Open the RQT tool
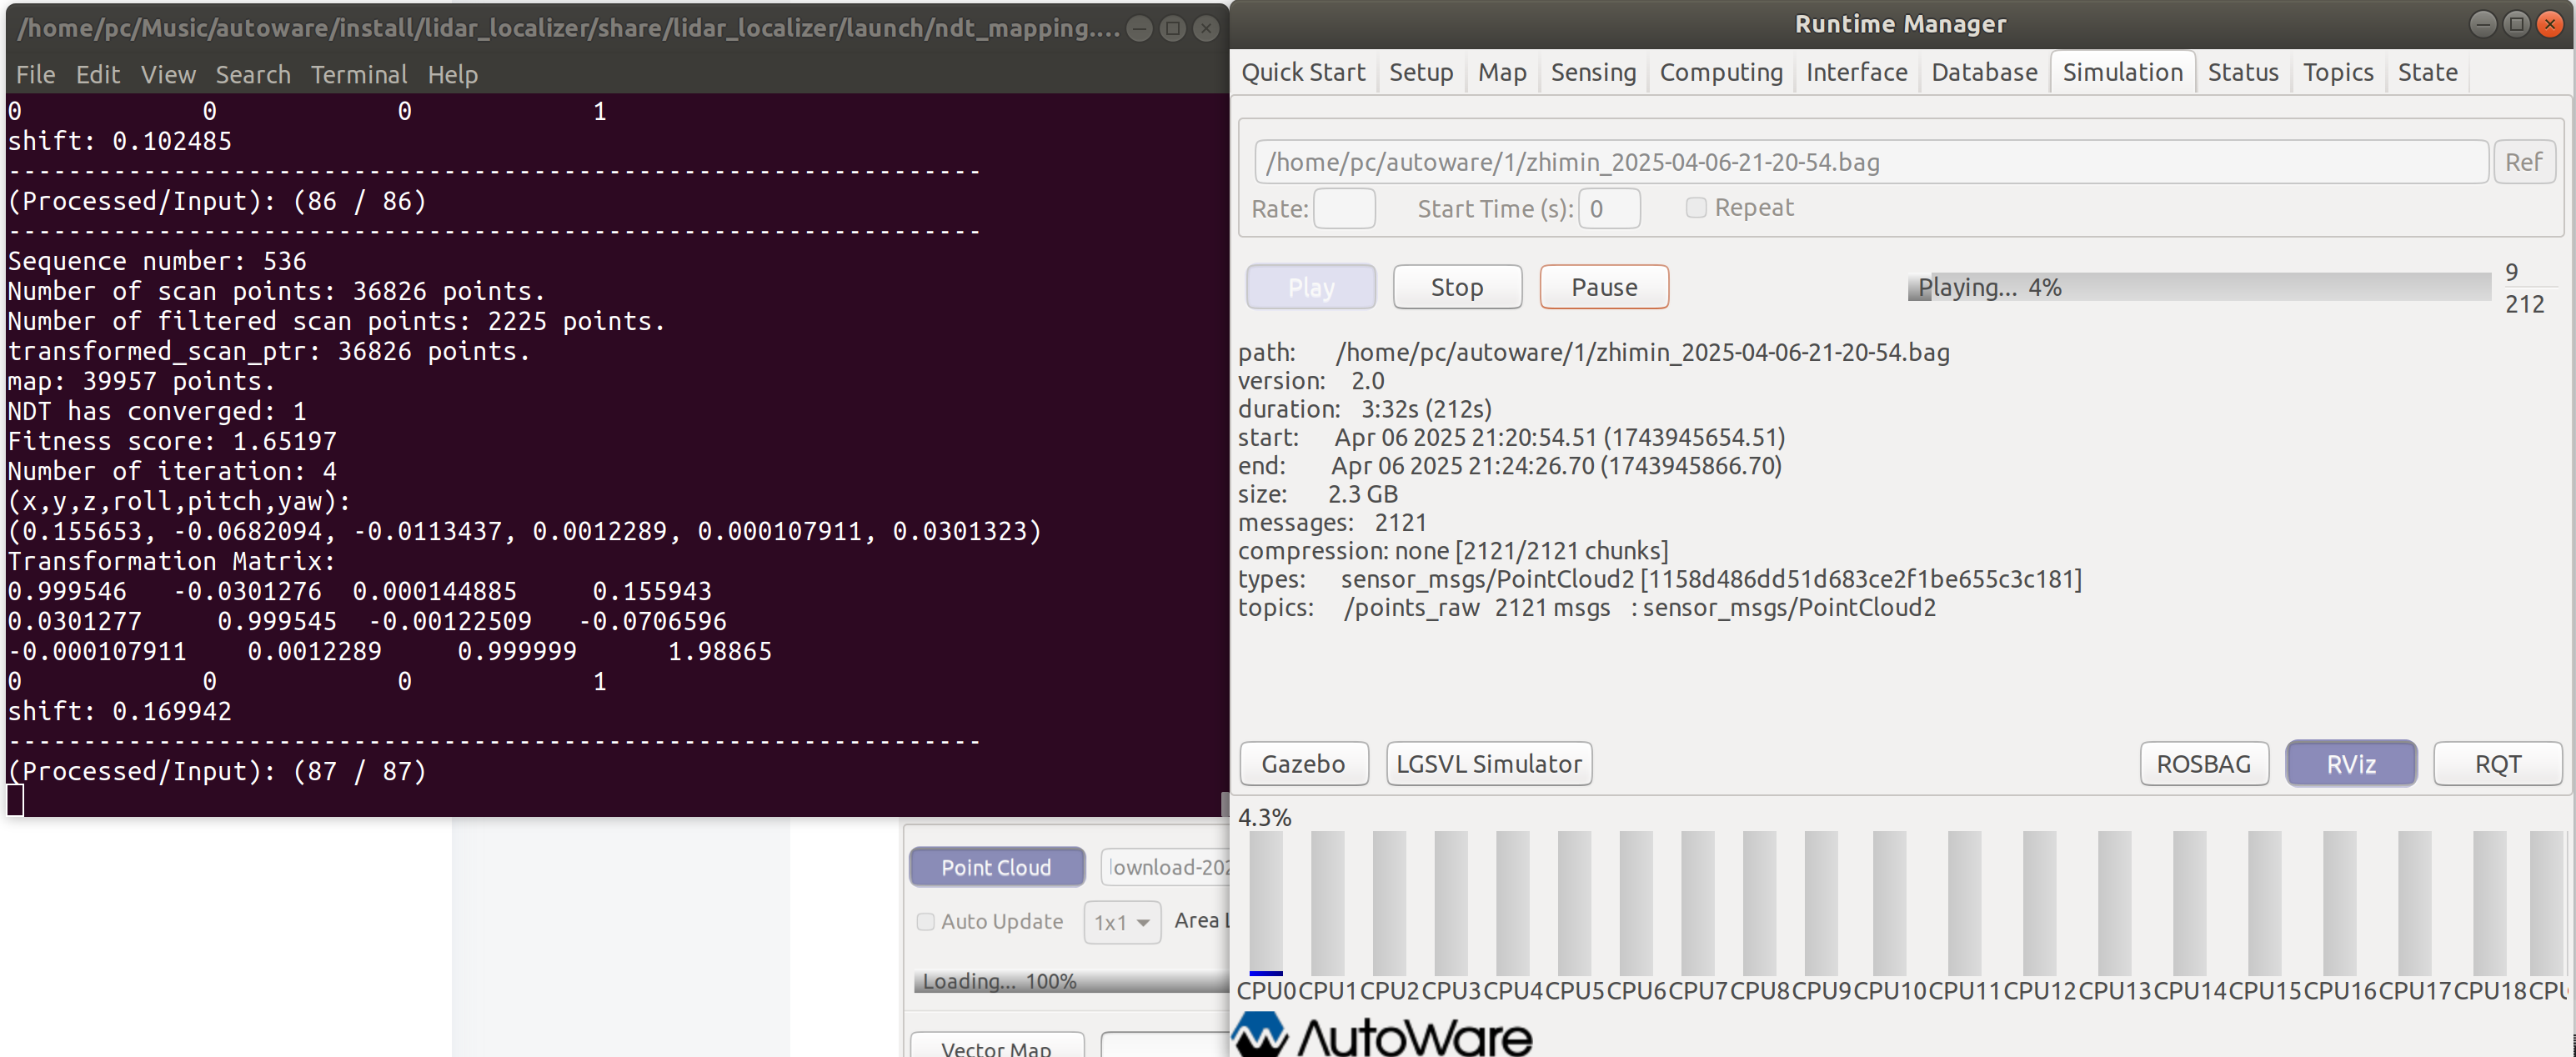 click(2497, 764)
